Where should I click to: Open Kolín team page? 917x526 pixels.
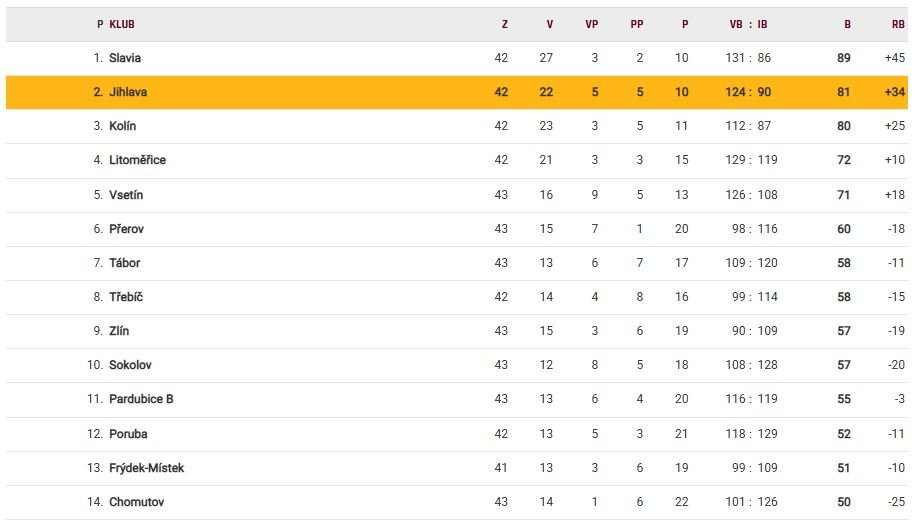[123, 126]
